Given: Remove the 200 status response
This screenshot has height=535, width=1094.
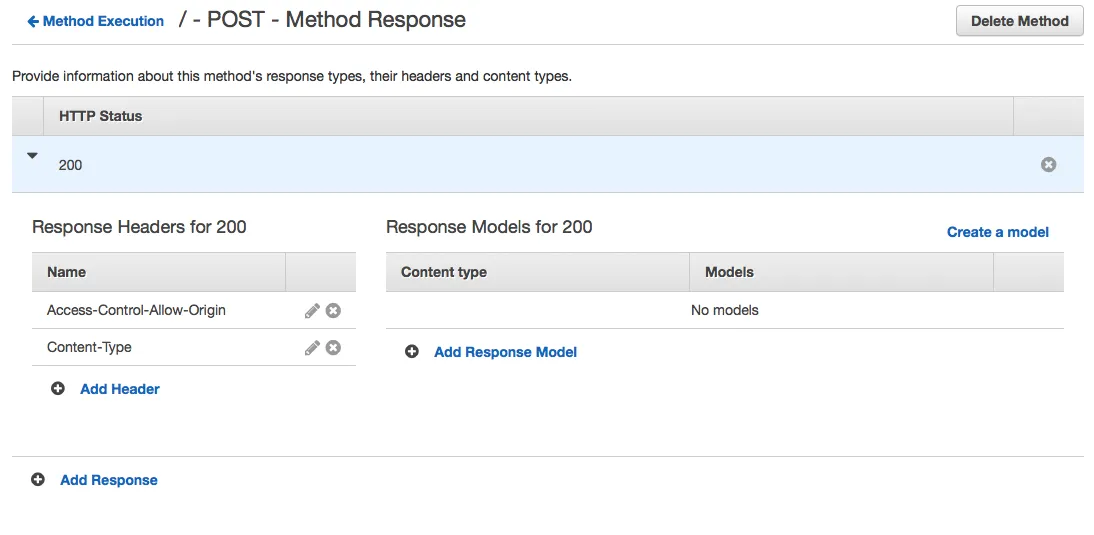Looking at the screenshot, I should click(1048, 165).
